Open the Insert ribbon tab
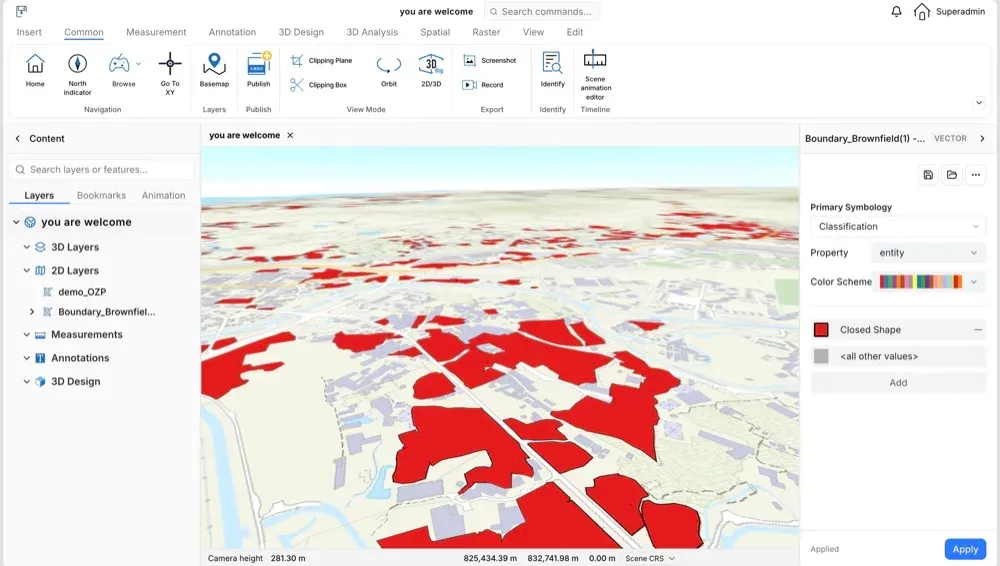1000x566 pixels. coord(29,32)
